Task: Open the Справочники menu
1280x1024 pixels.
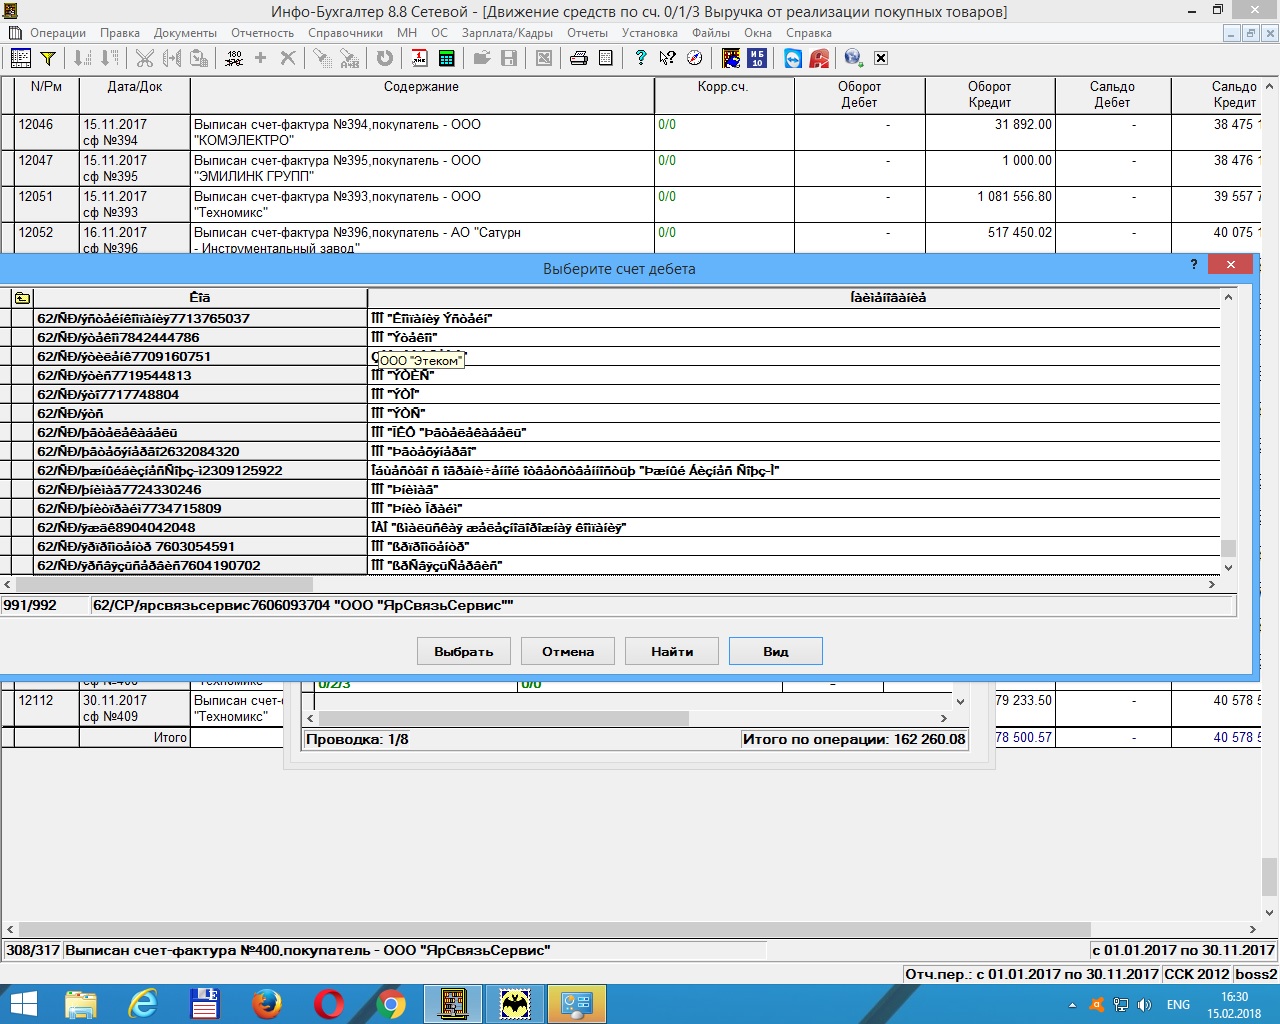Action: [x=346, y=33]
